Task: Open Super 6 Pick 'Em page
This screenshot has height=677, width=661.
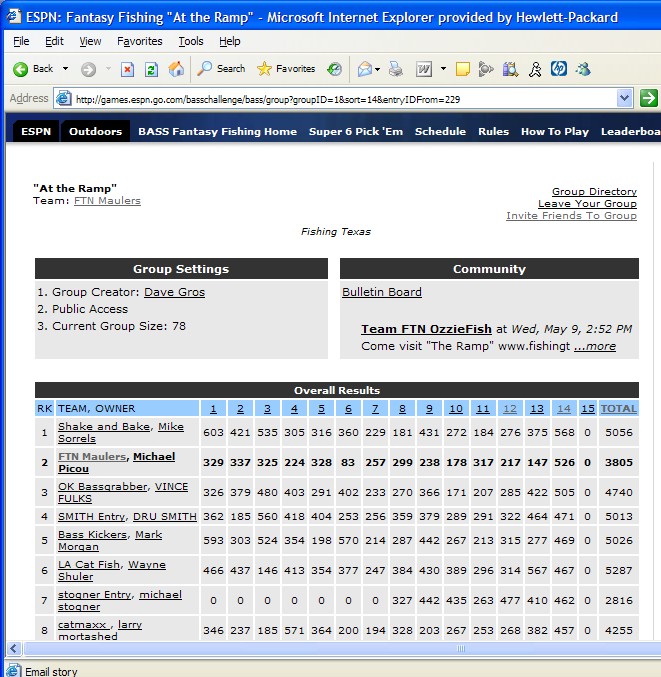Action: point(356,131)
